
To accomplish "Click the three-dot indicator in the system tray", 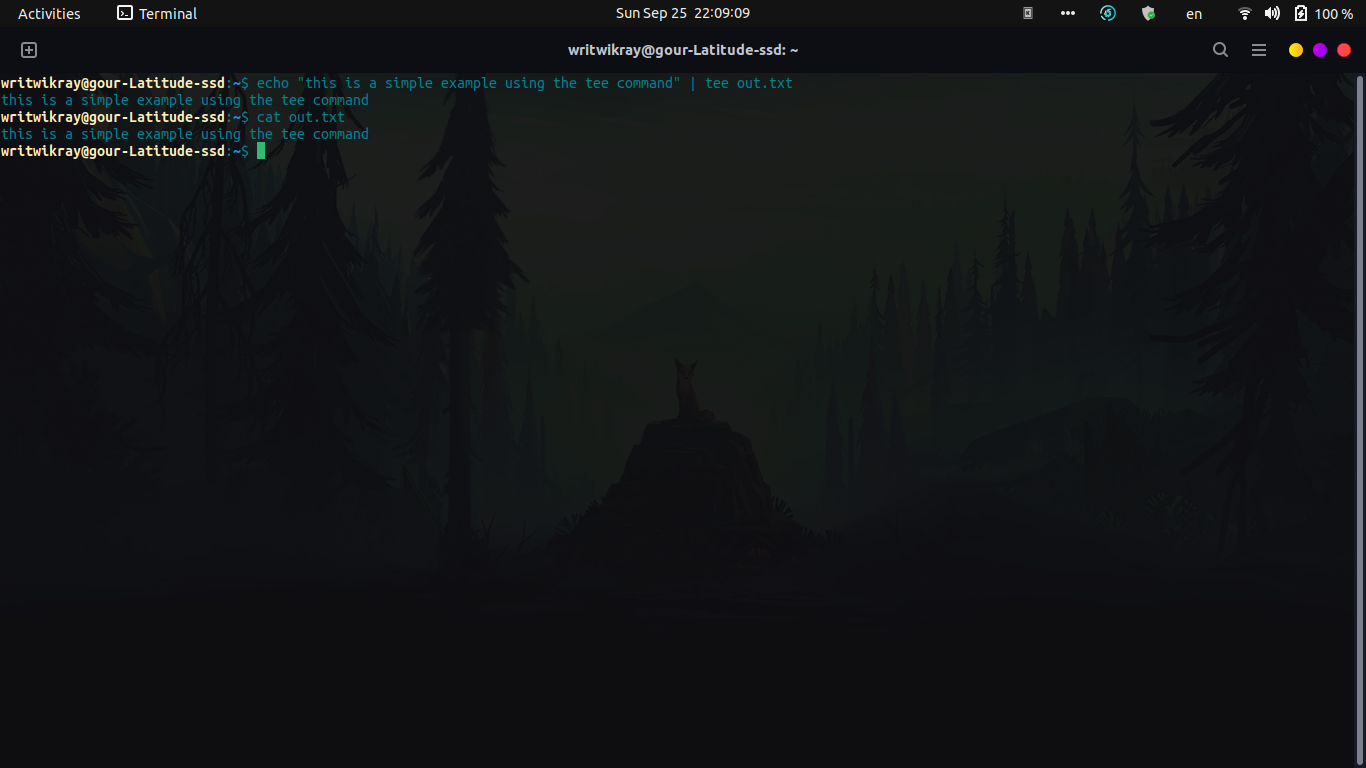I will [x=1067, y=13].
